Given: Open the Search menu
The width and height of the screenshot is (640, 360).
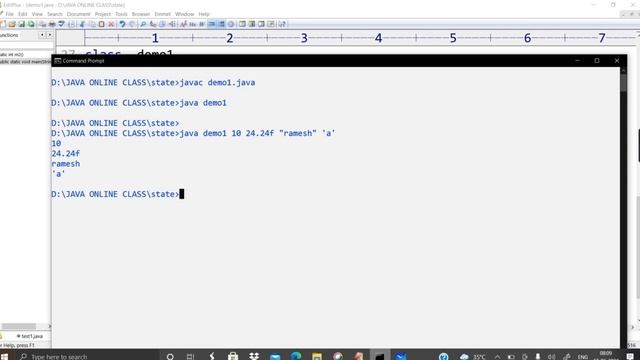Looking at the screenshot, I should (x=55, y=14).
